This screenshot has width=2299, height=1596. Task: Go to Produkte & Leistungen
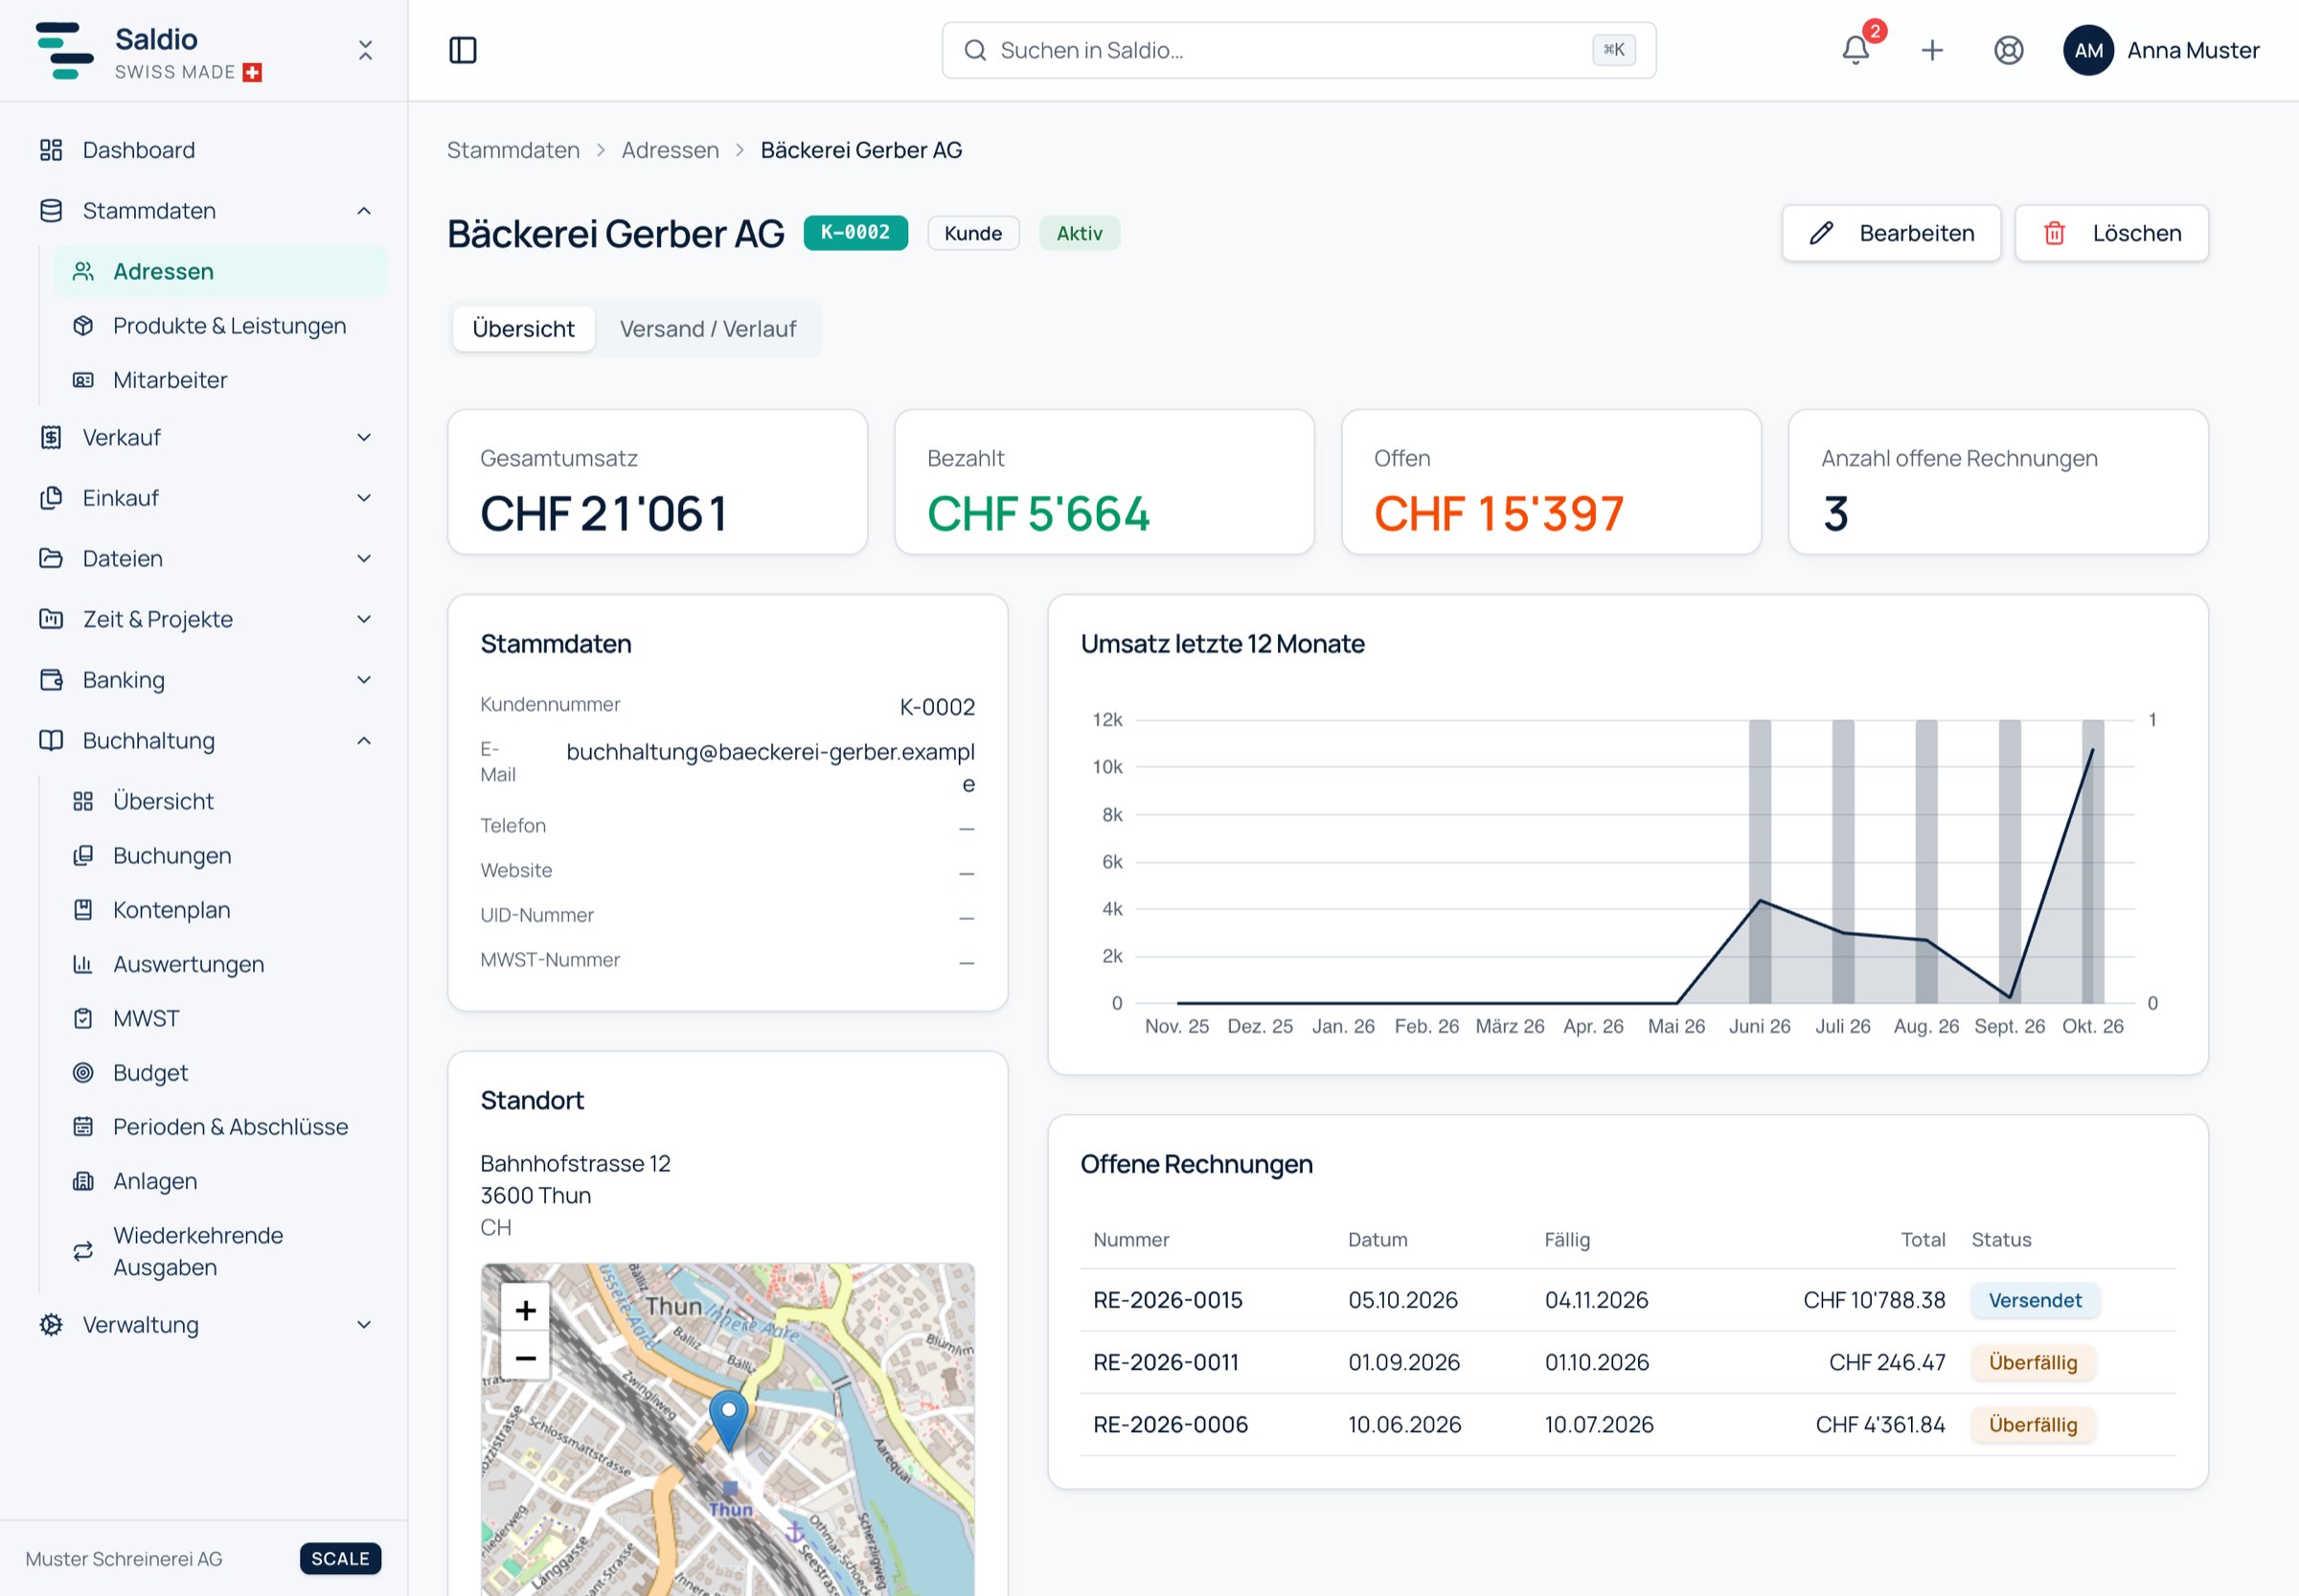coord(220,326)
